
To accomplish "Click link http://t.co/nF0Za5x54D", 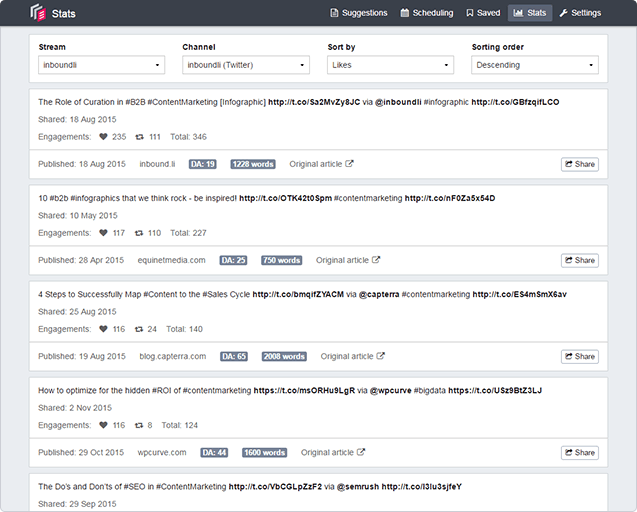I will pyautogui.click(x=450, y=198).
